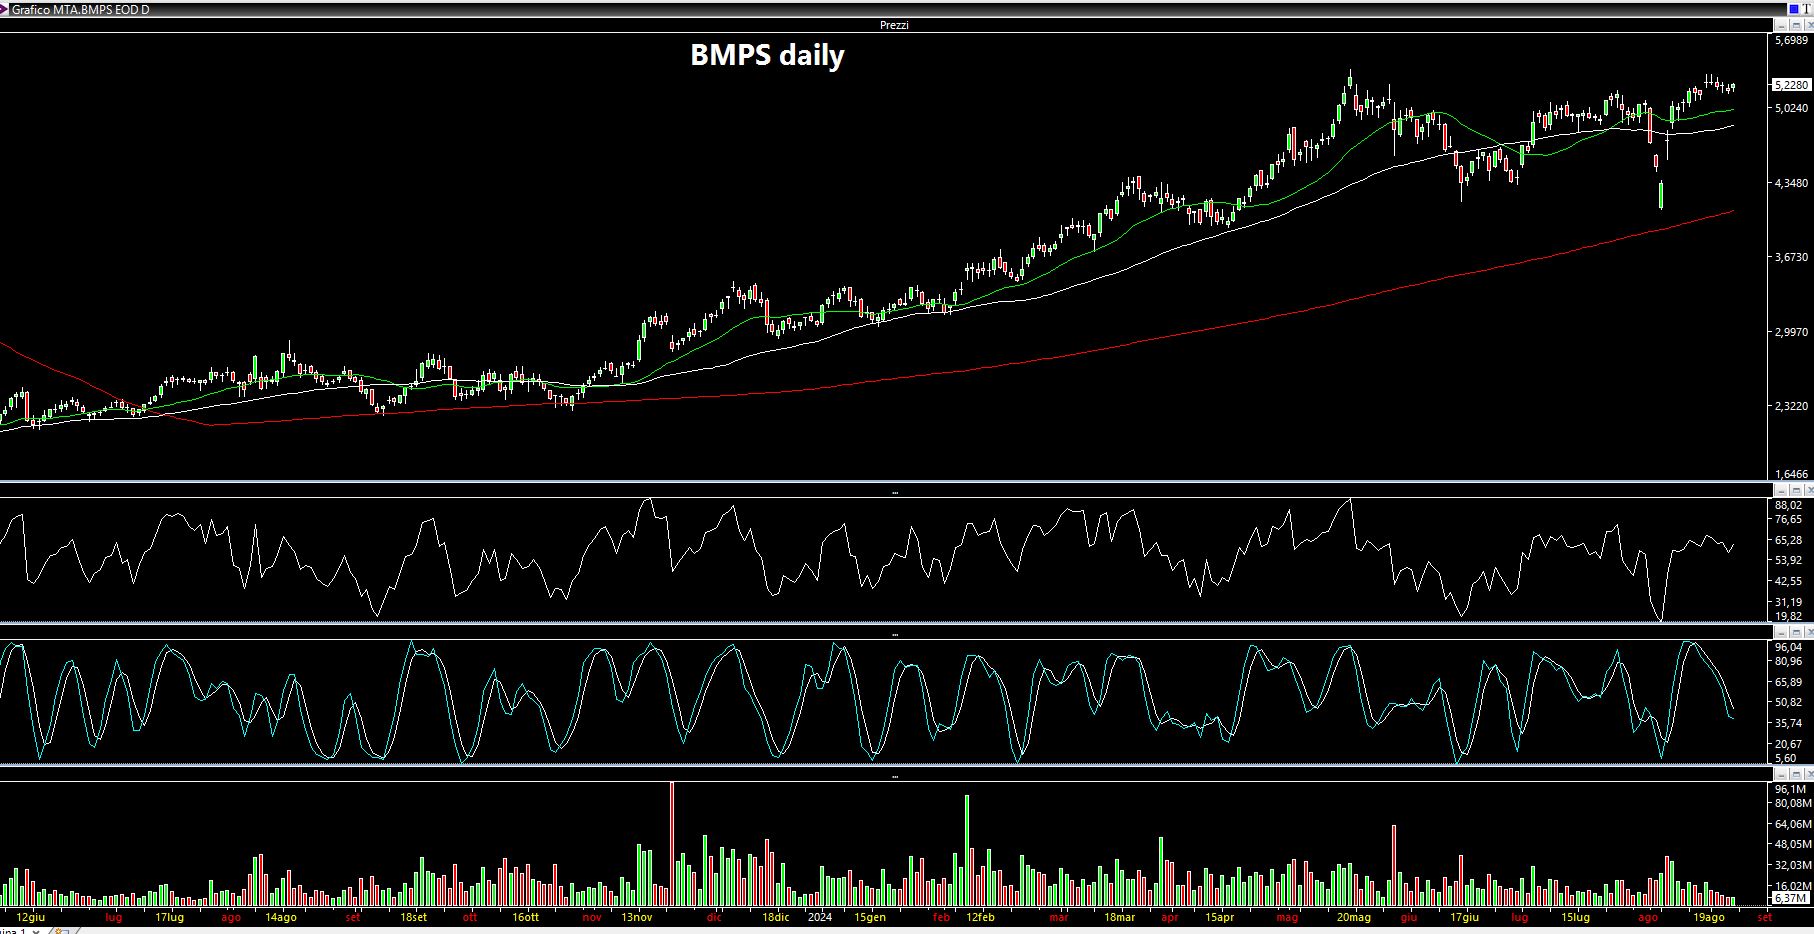The image size is (1814, 934).
Task: Select the 6,37M current volume label
Action: tap(1789, 898)
